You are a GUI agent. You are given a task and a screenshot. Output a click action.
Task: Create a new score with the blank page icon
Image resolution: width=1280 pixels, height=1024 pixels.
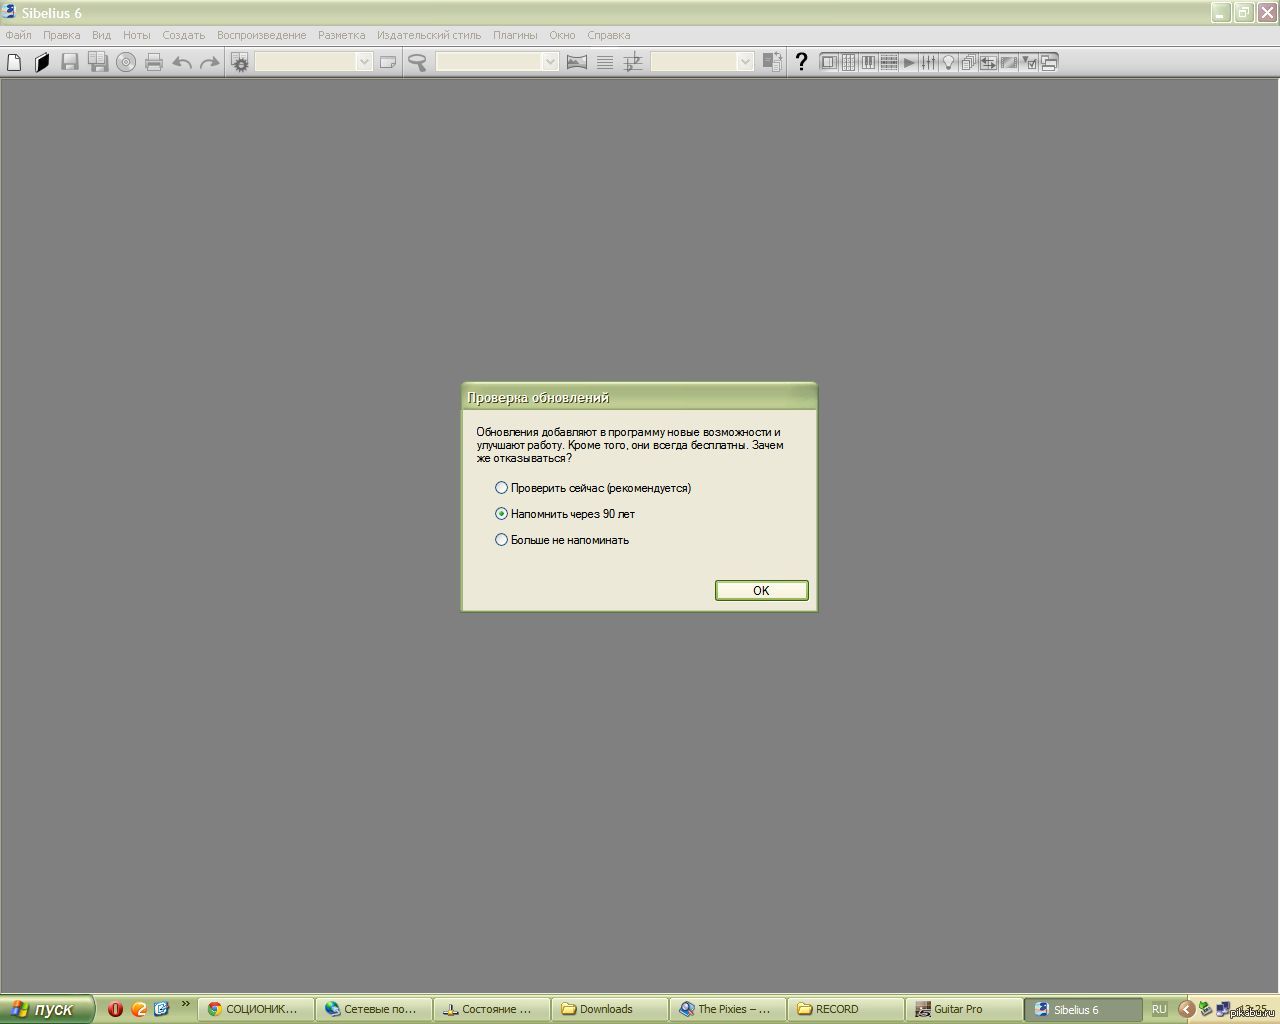tap(14, 62)
